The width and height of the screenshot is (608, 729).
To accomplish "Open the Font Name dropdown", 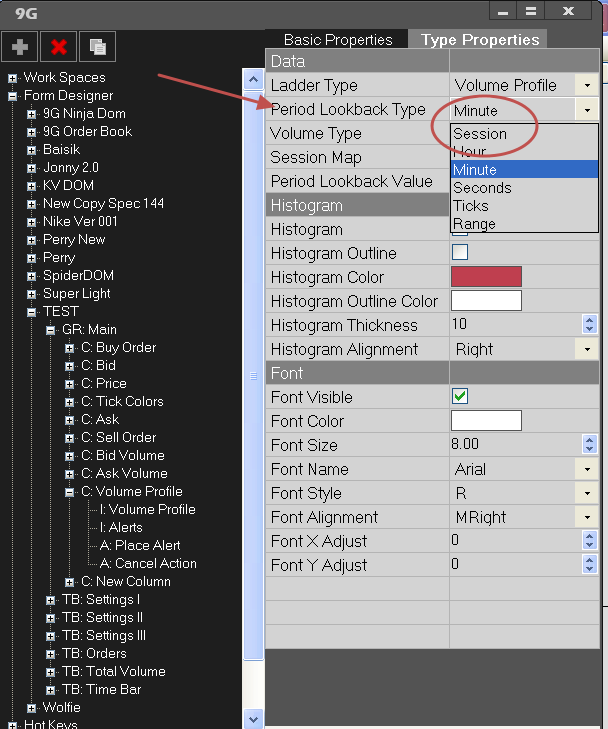I will 587,469.
